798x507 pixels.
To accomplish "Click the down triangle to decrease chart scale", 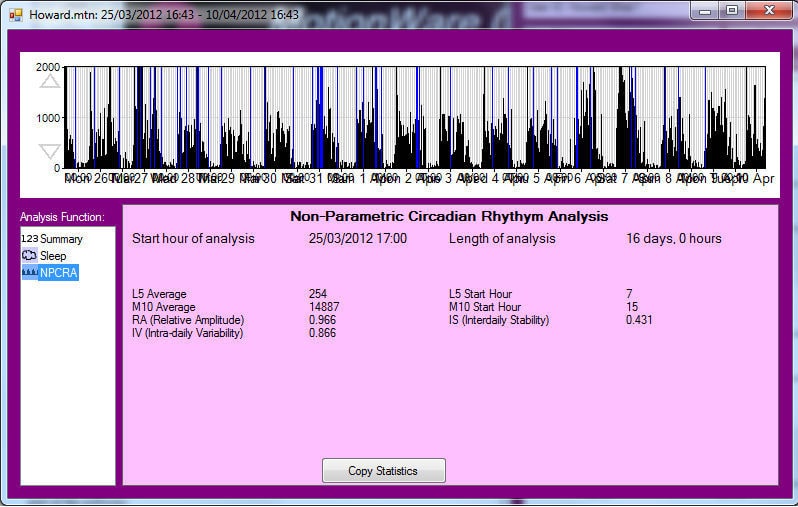I will pyautogui.click(x=49, y=152).
